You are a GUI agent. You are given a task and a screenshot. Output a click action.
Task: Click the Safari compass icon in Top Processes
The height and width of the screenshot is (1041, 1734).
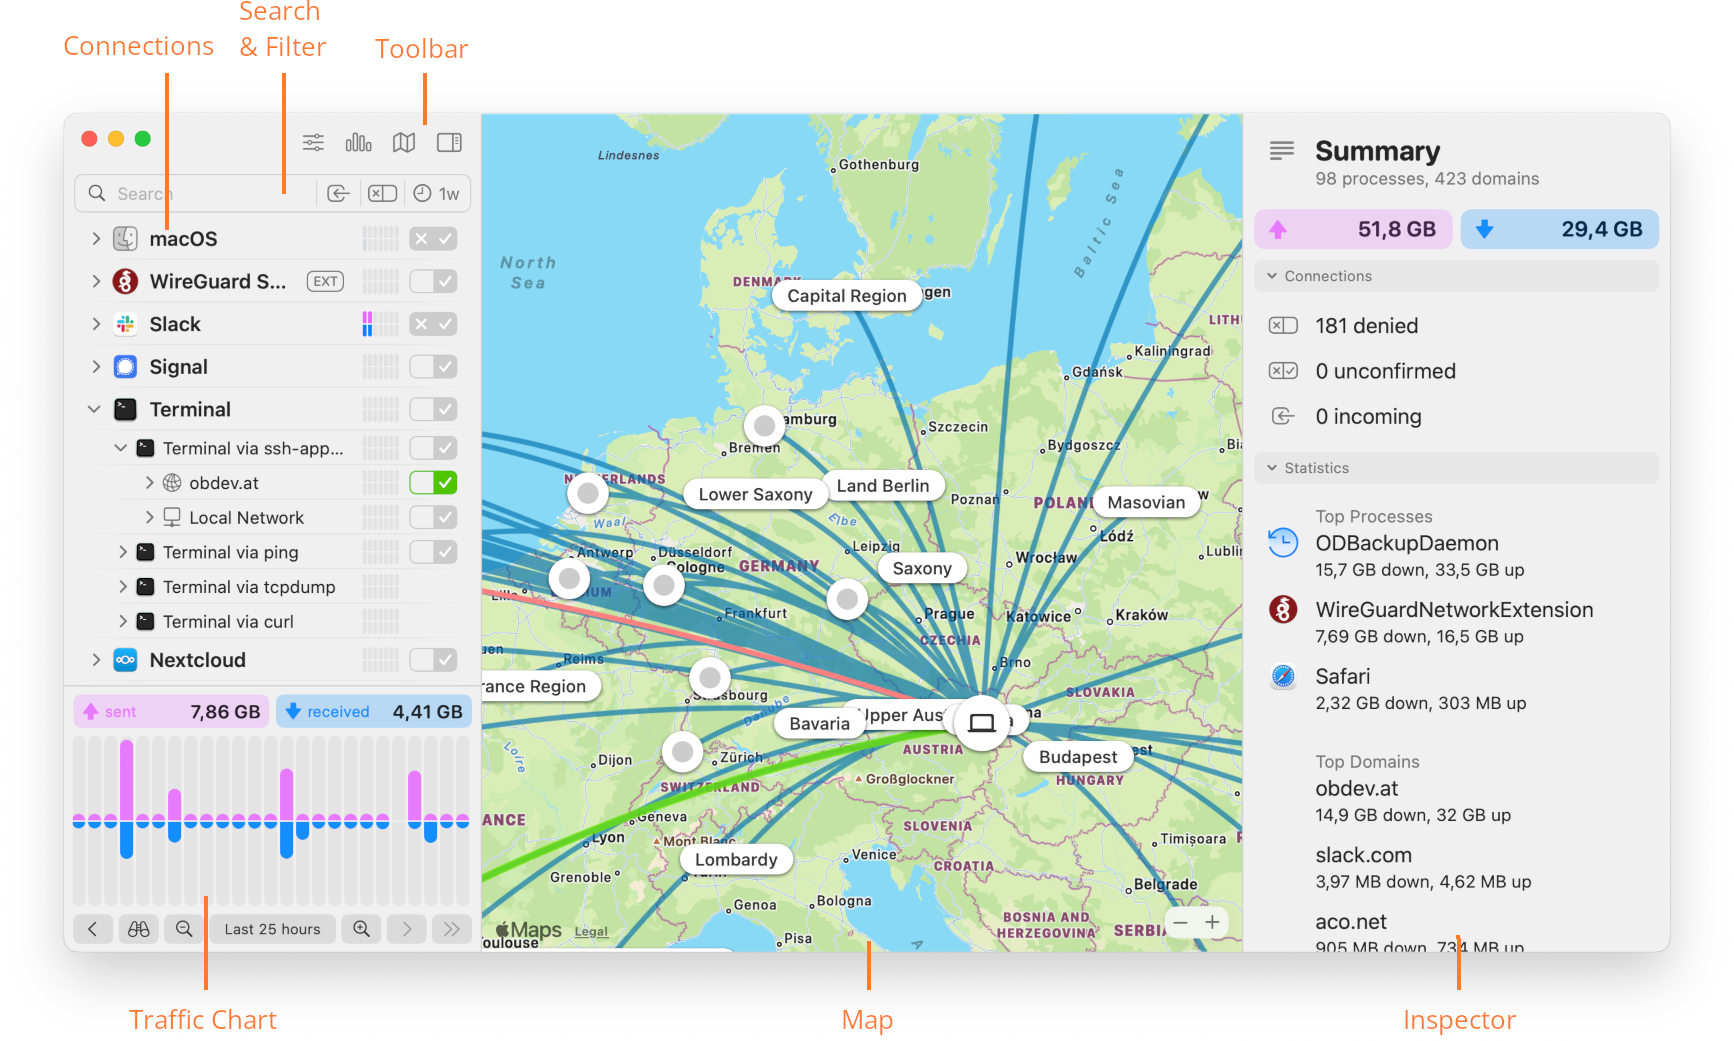coord(1283,677)
